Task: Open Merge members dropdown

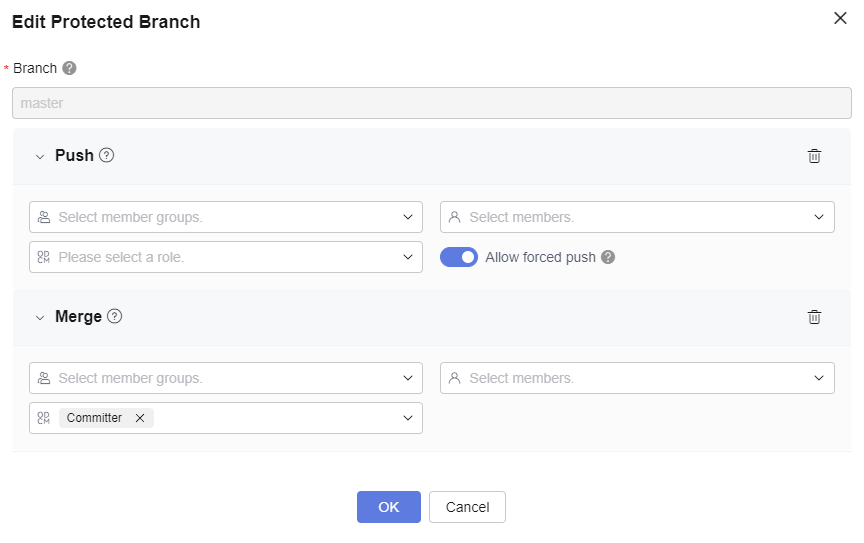Action: pyautogui.click(x=637, y=378)
